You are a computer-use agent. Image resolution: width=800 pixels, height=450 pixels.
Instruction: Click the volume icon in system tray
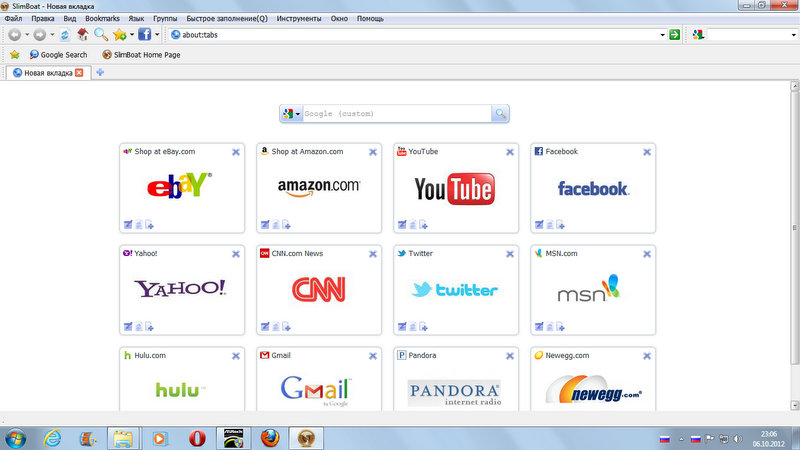738,439
